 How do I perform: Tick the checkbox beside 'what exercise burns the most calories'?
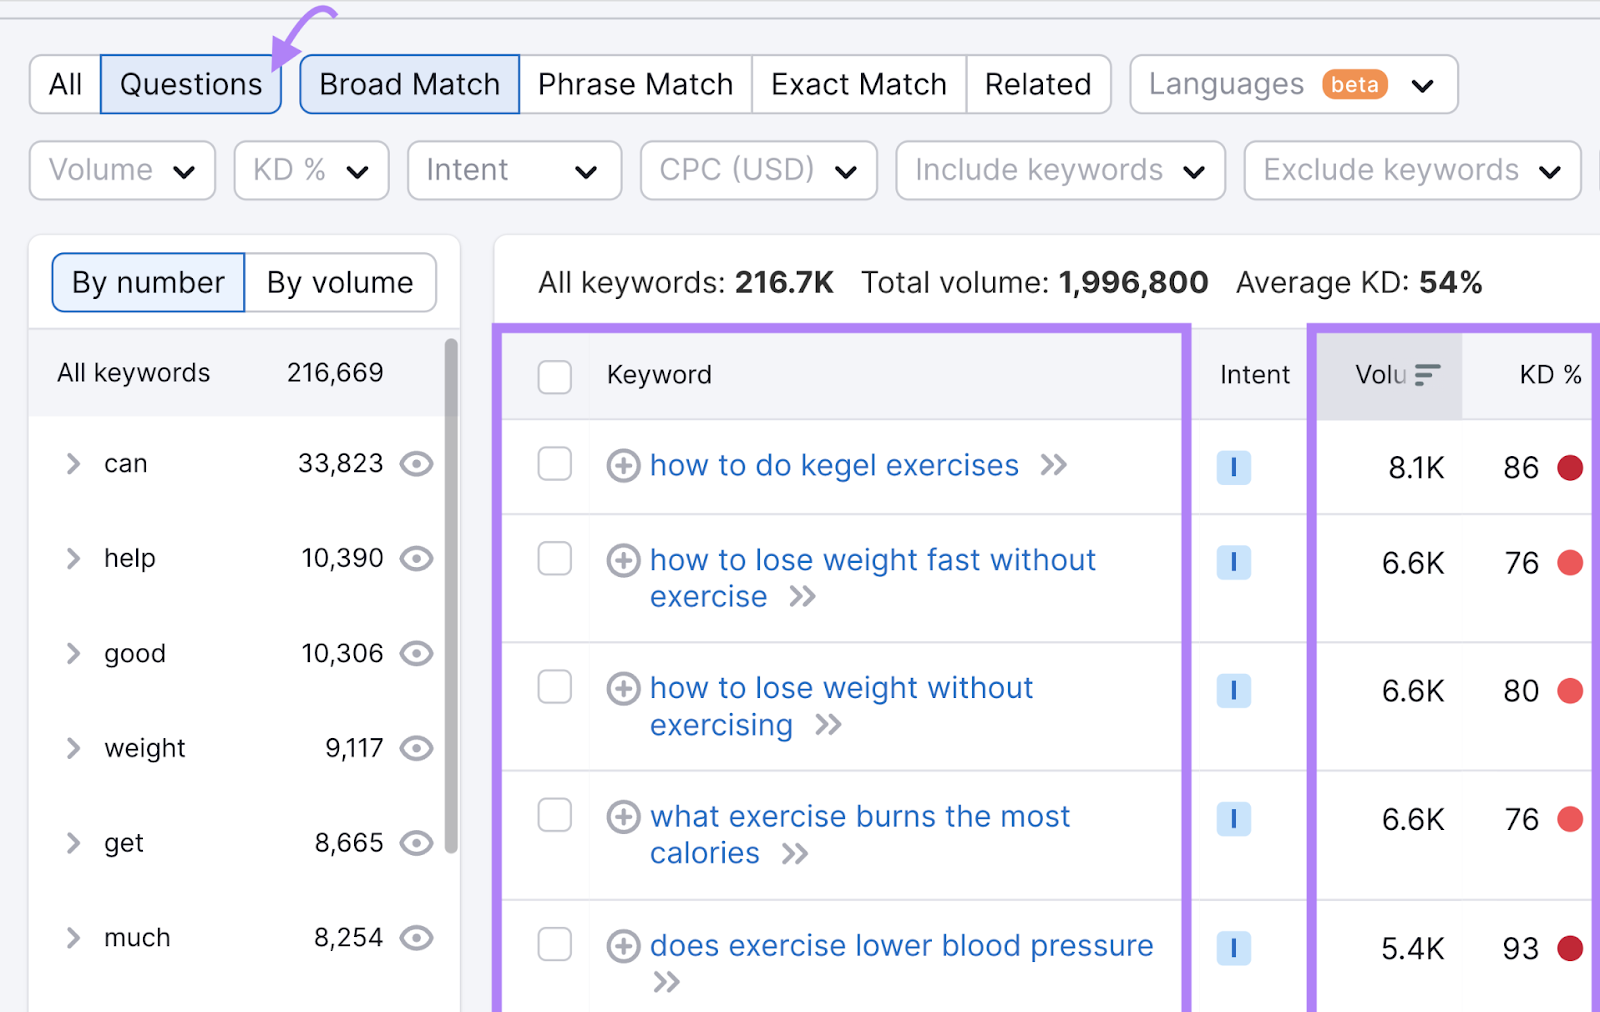click(x=555, y=816)
